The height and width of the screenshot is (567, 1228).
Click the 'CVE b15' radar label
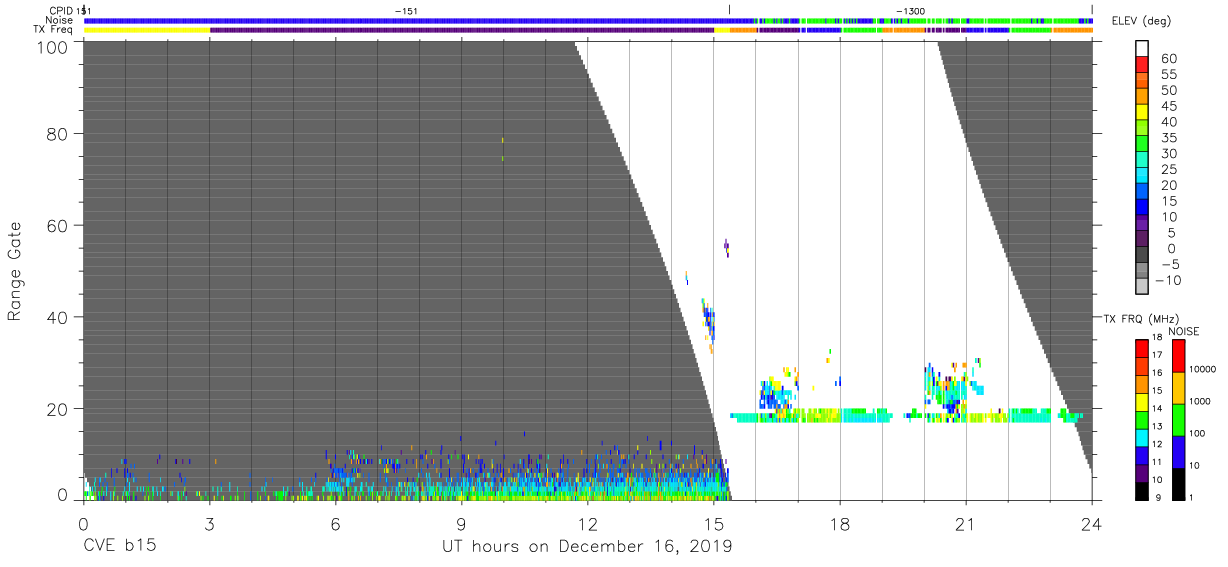tap(119, 547)
